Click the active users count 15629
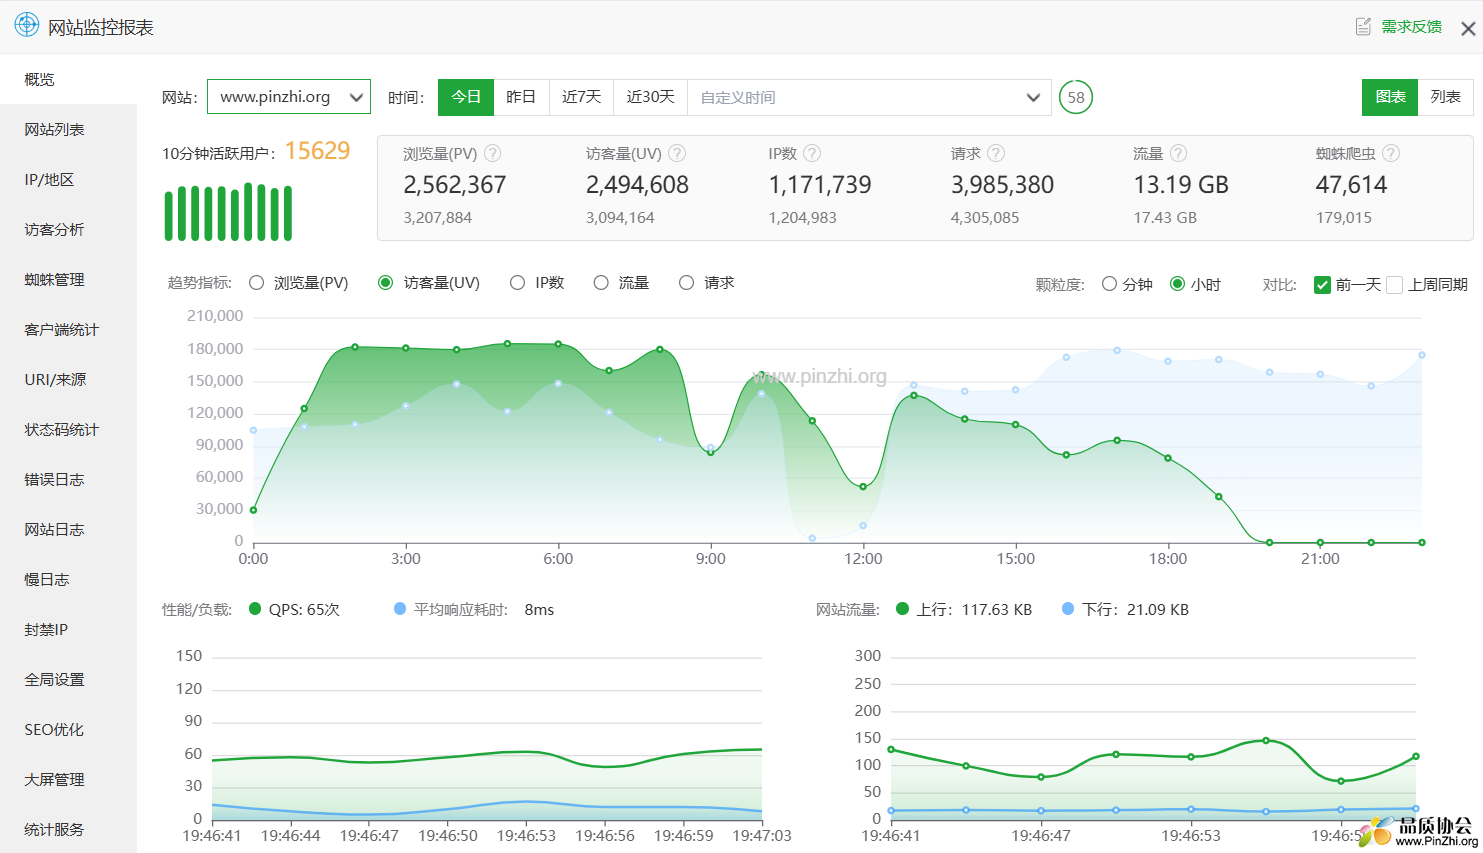The height and width of the screenshot is (853, 1483). (x=317, y=151)
